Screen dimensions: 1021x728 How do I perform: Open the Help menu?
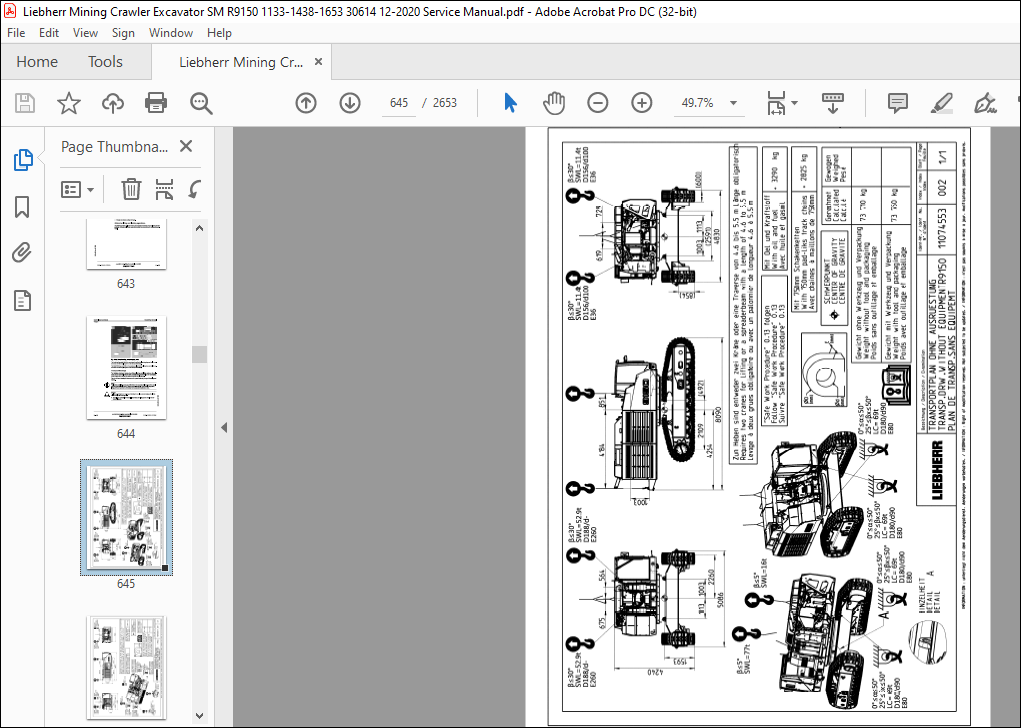[219, 33]
